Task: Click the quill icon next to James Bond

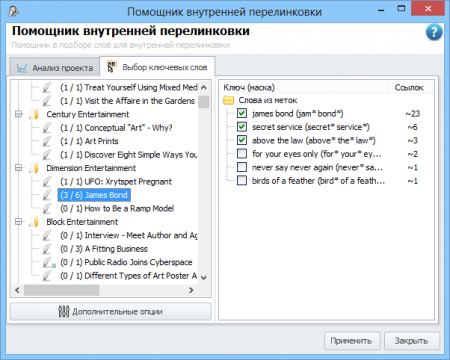Action: [x=47, y=195]
